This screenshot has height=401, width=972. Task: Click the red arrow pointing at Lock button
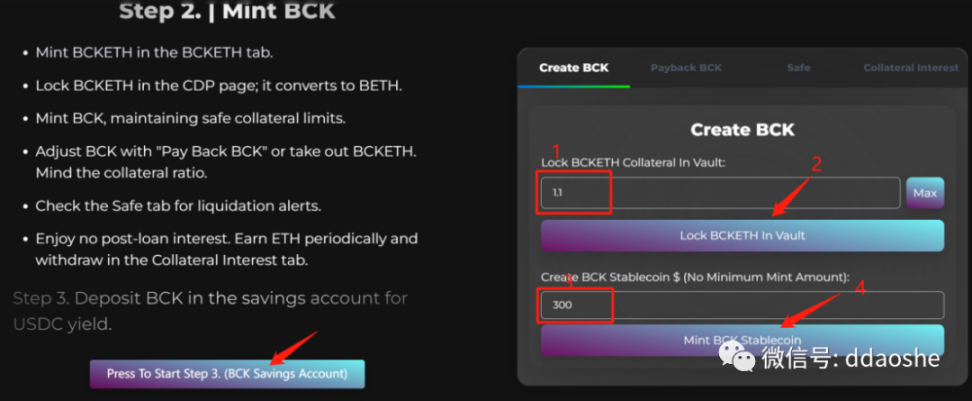pyautogui.click(x=790, y=197)
